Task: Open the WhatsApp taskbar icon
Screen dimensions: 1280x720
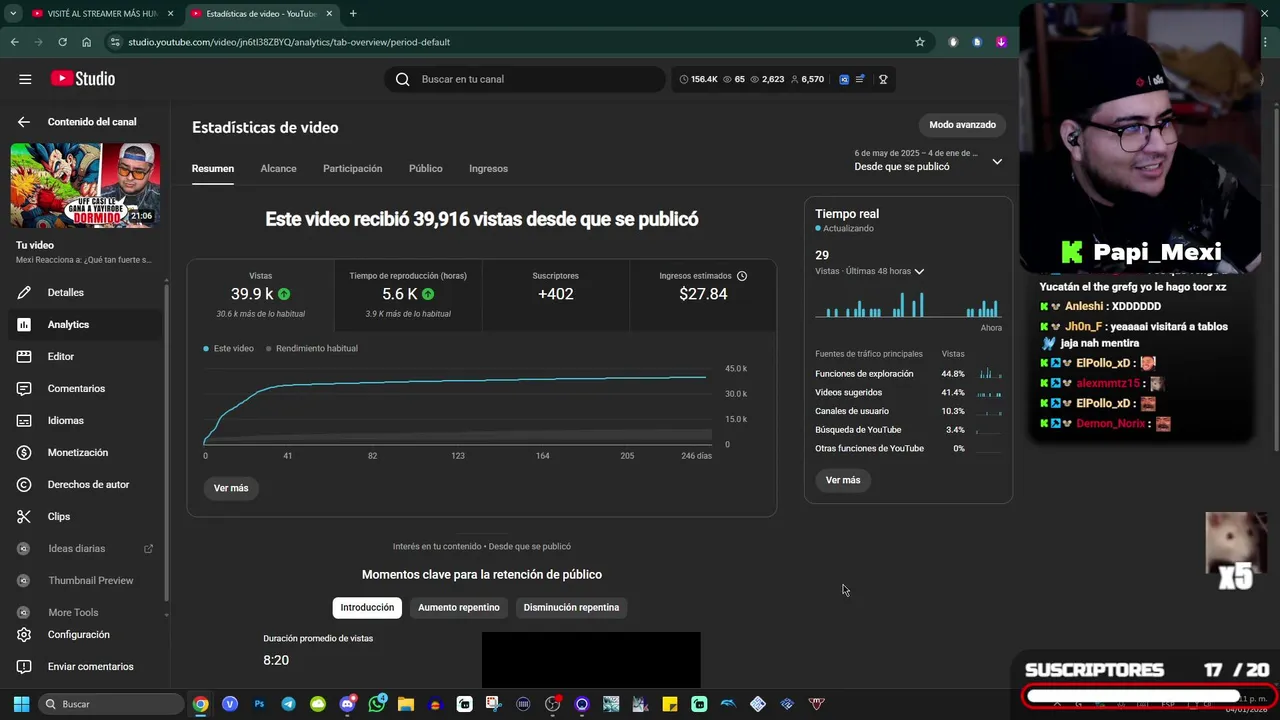Action: (x=377, y=704)
